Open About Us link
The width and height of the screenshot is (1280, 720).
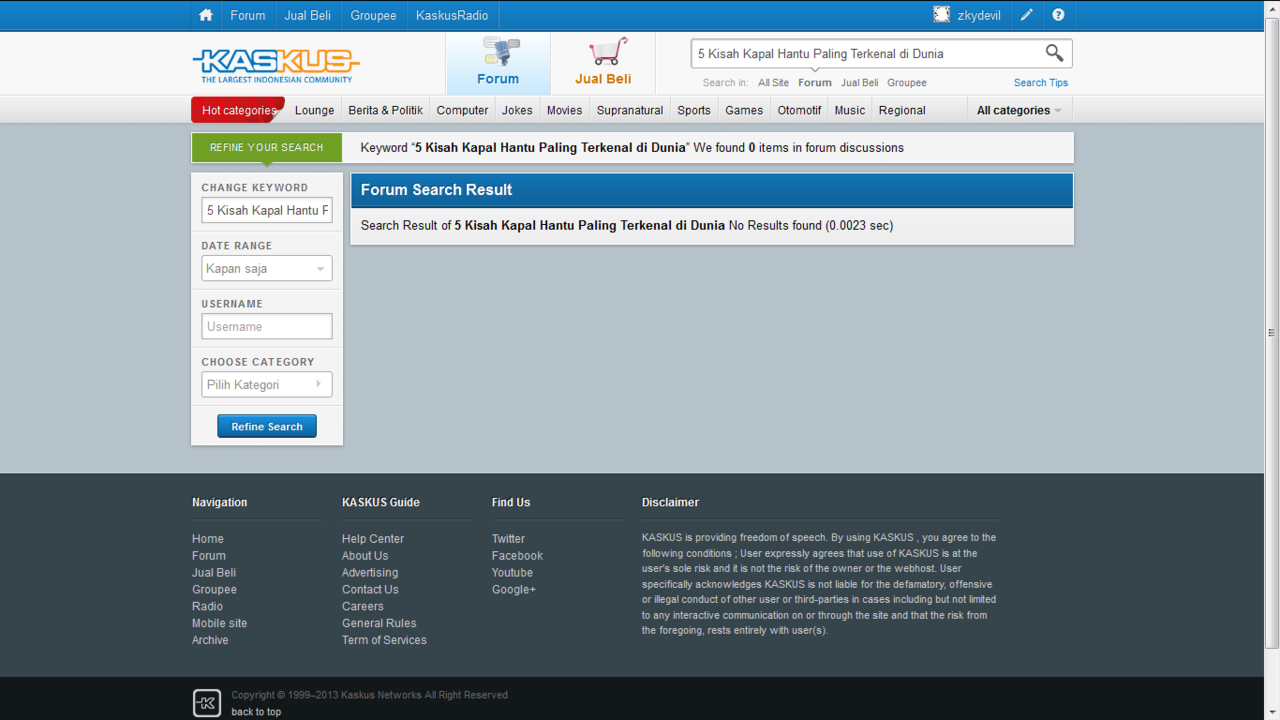click(x=365, y=556)
